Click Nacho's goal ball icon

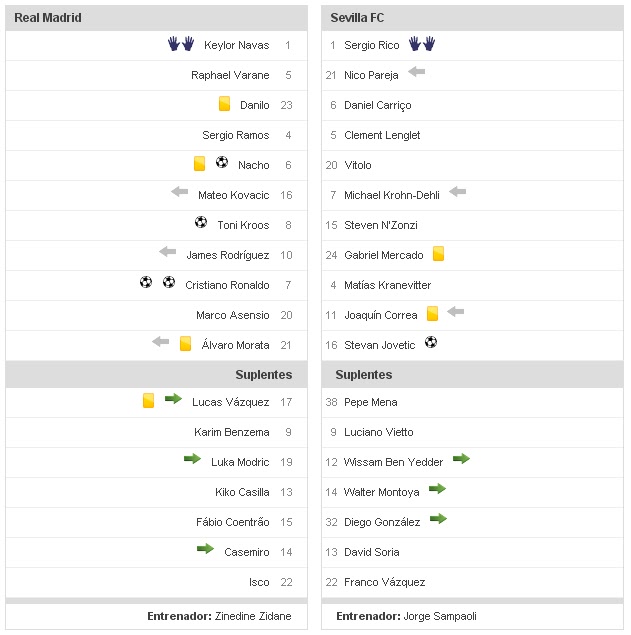point(222,163)
